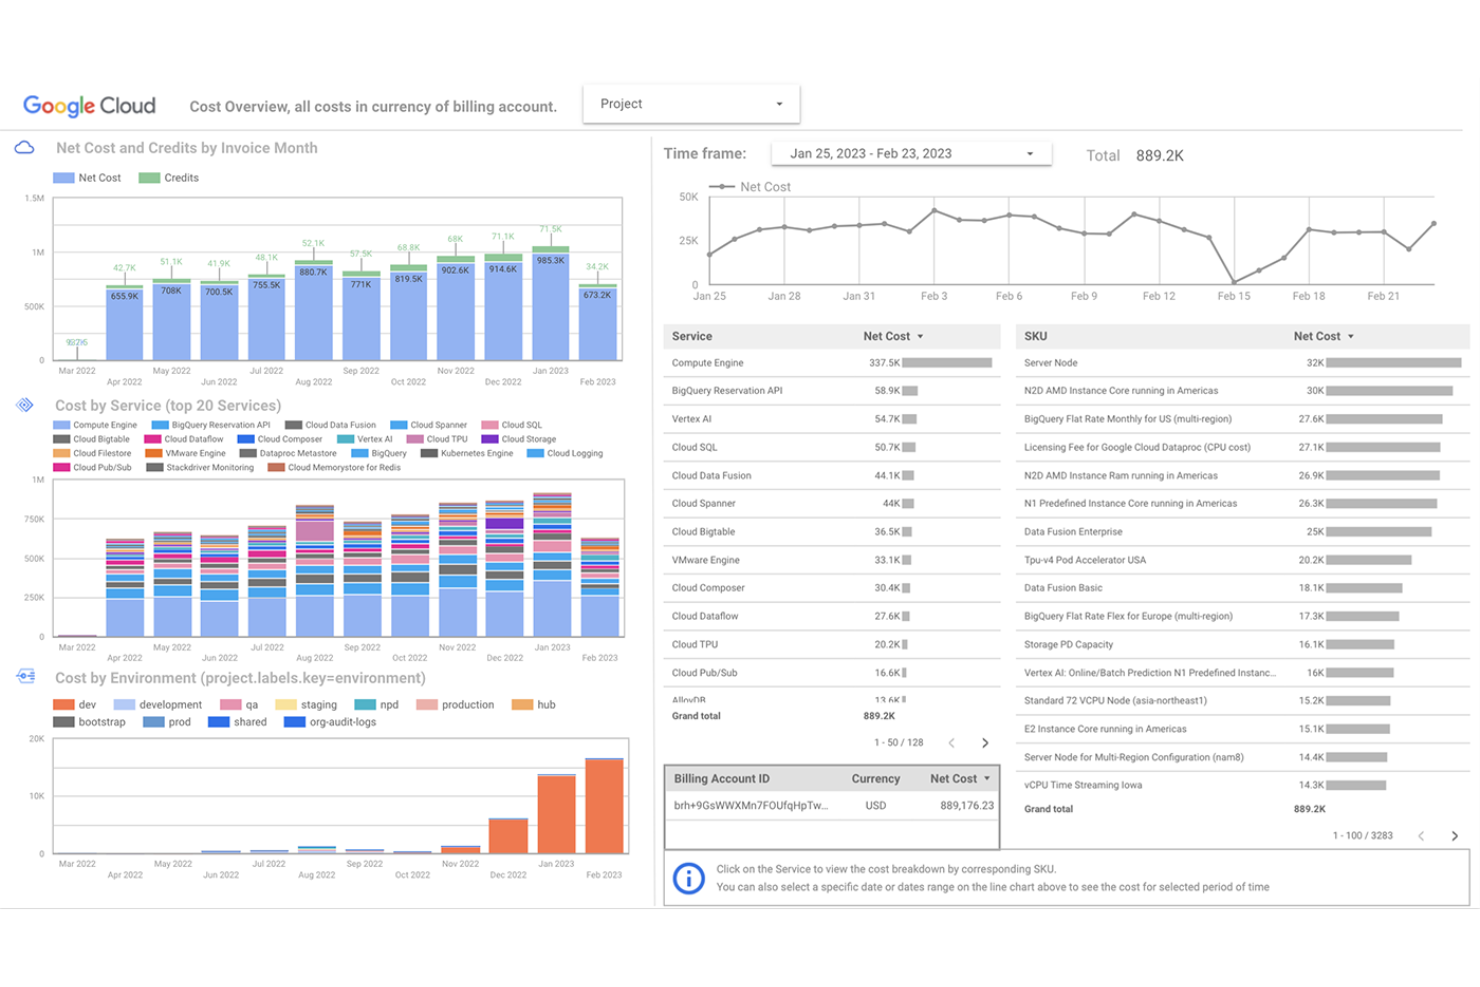
Task: Sort SKU table by Net Cost header
Action: tap(1322, 337)
